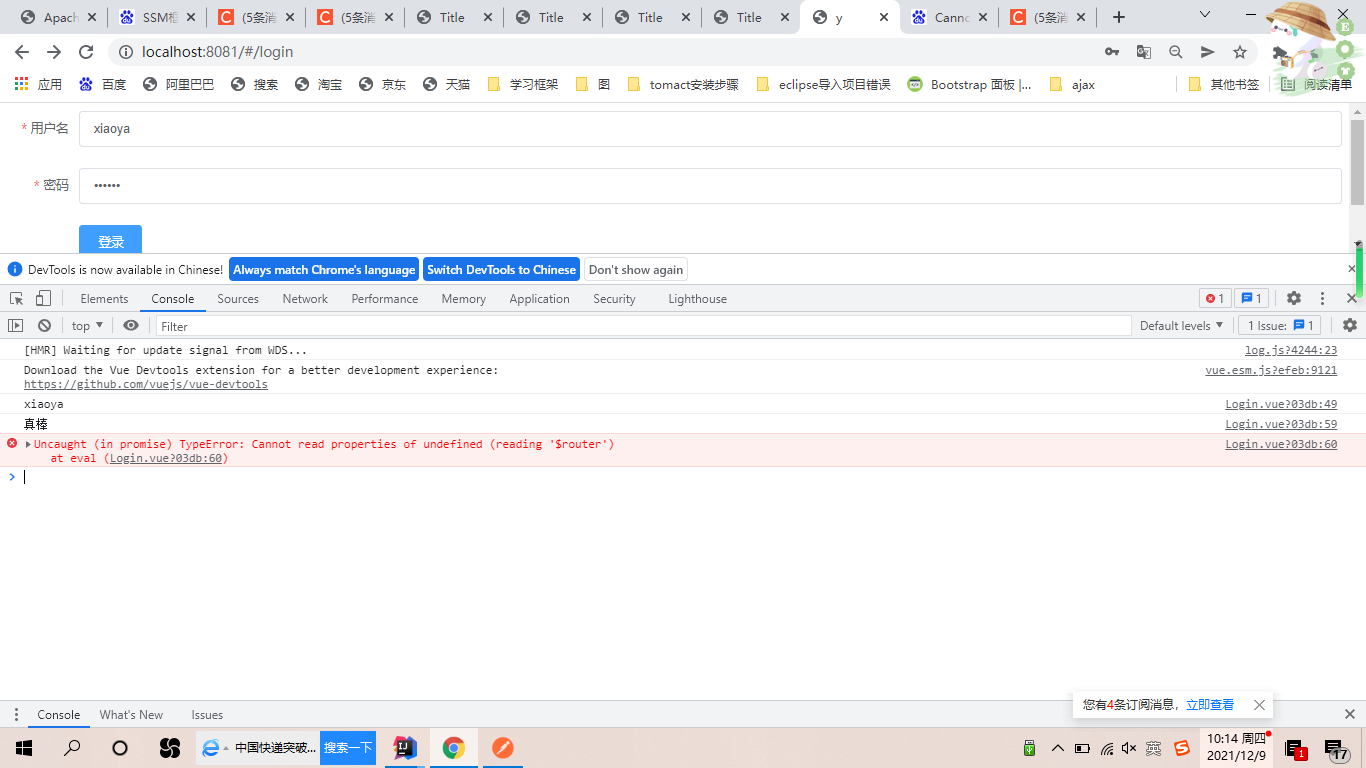Open the Chrome tab search arrow dropdown
The width and height of the screenshot is (1366, 768).
point(1204,16)
